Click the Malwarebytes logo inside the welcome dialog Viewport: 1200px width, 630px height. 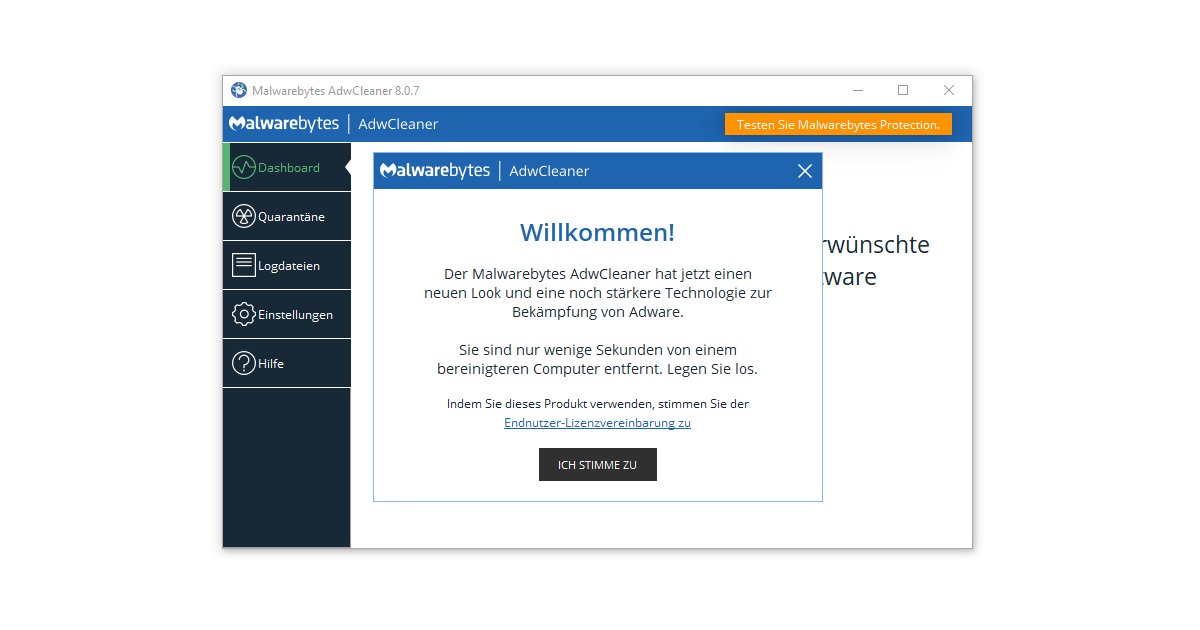436,170
